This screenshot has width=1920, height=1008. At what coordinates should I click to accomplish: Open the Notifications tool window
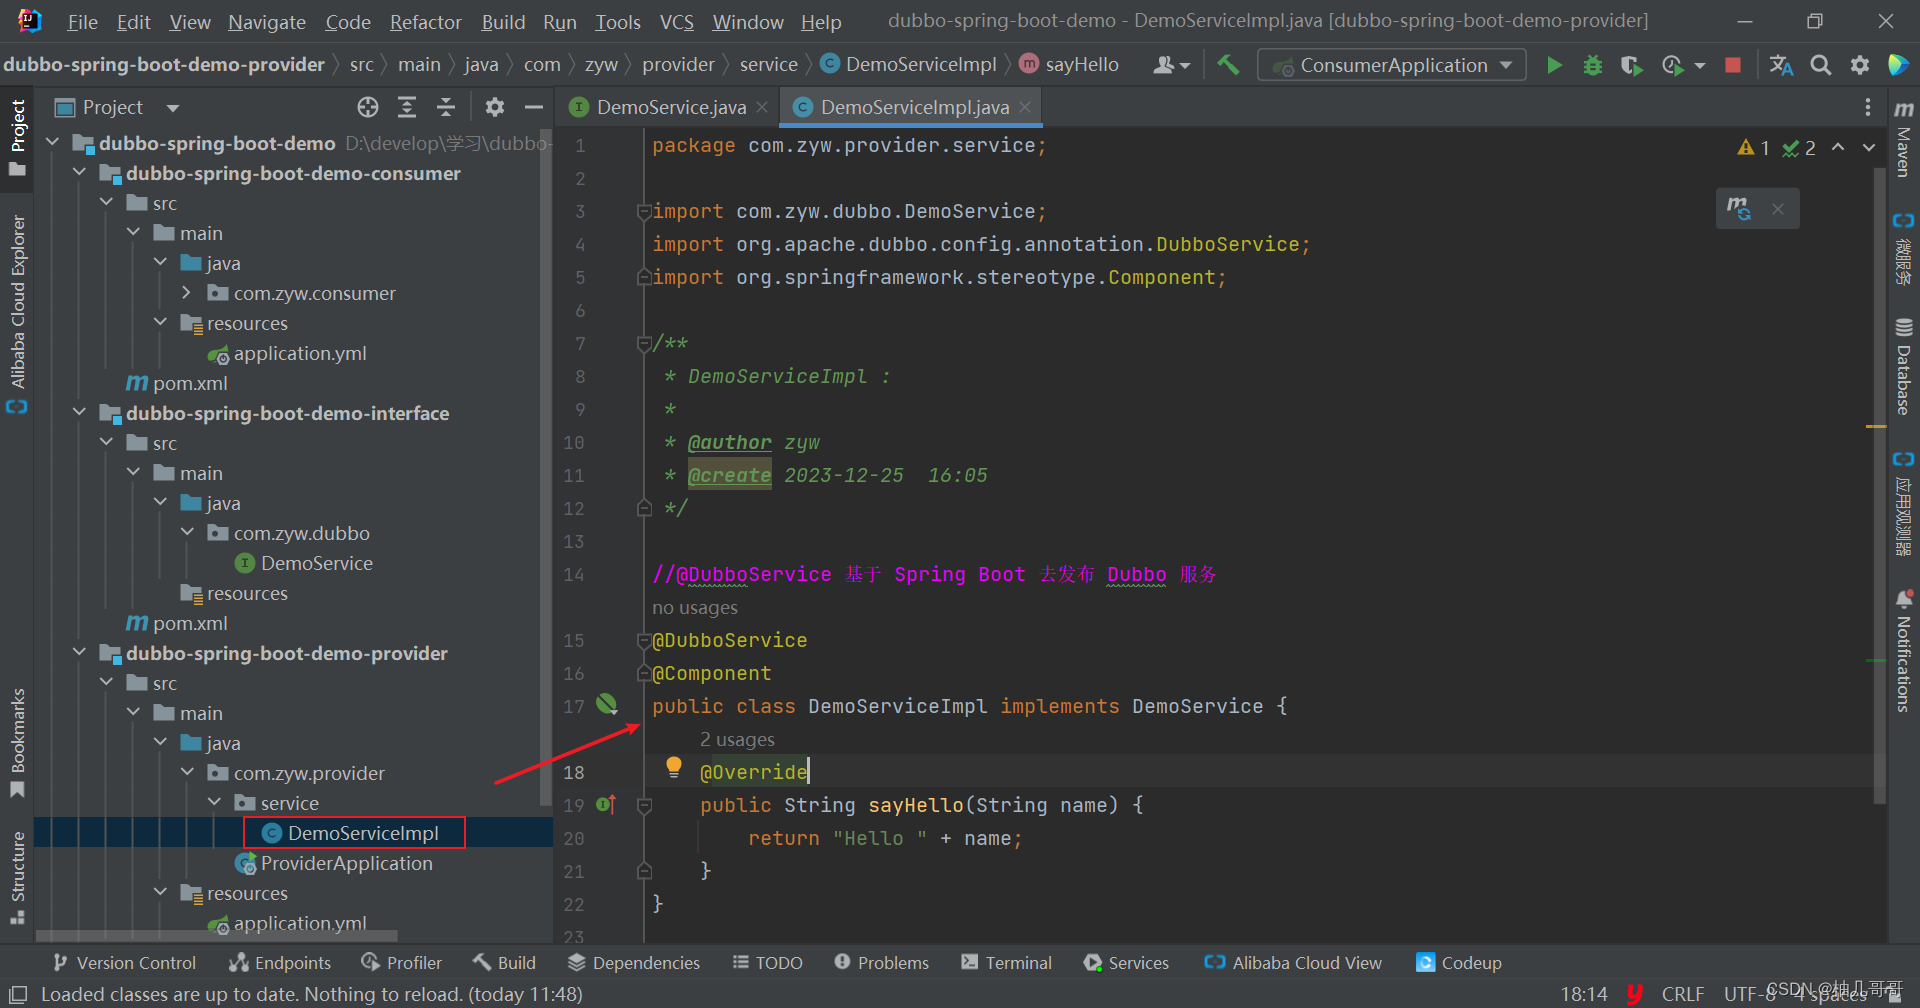click(1903, 651)
